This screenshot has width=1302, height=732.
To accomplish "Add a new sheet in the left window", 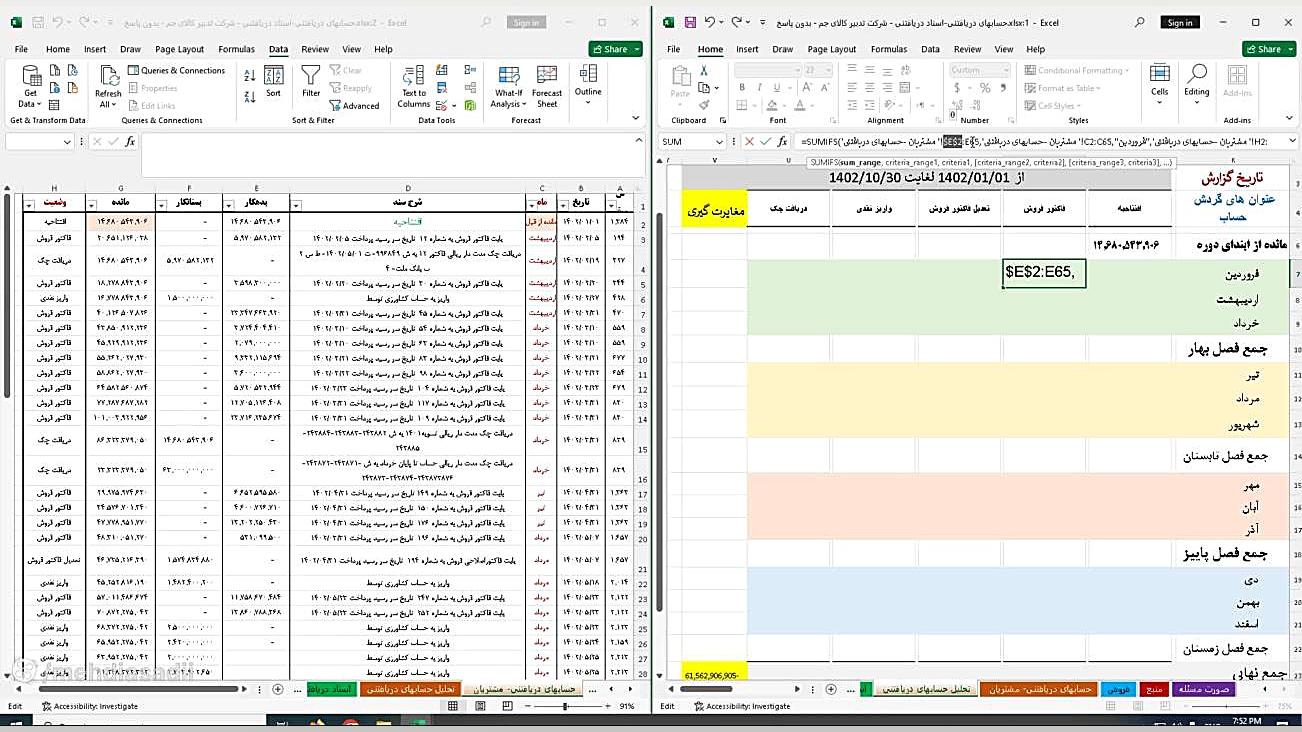I will pyautogui.click(x=278, y=689).
